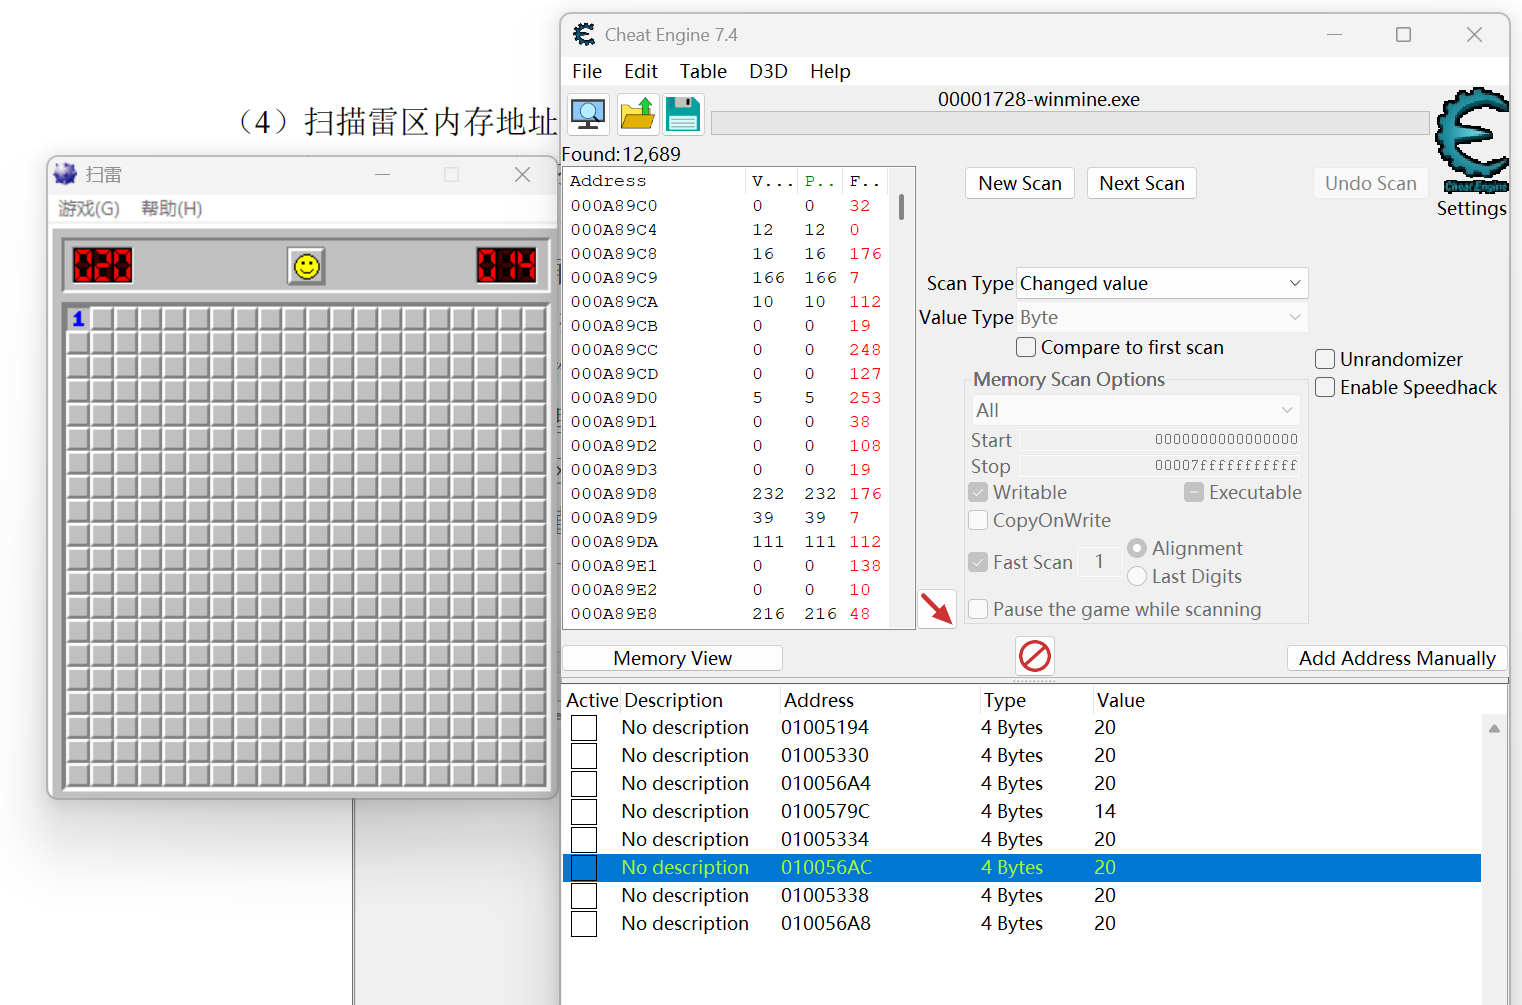
Task: Expand the Value Type Byte dropdown
Action: click(x=1162, y=317)
